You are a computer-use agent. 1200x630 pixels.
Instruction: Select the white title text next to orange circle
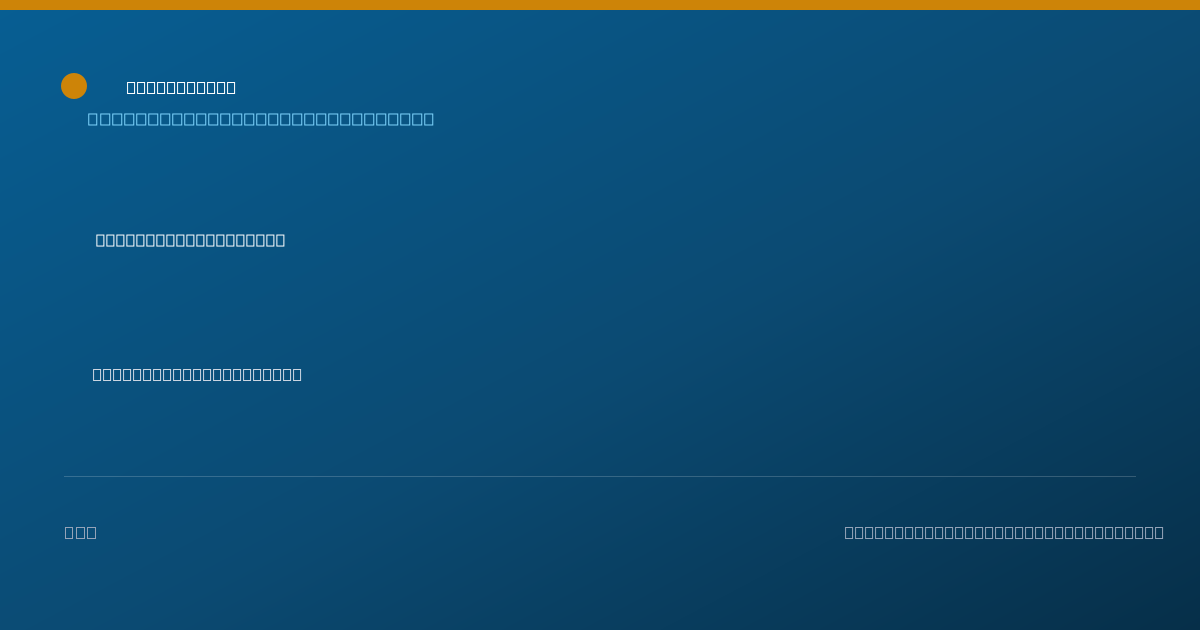[181, 88]
